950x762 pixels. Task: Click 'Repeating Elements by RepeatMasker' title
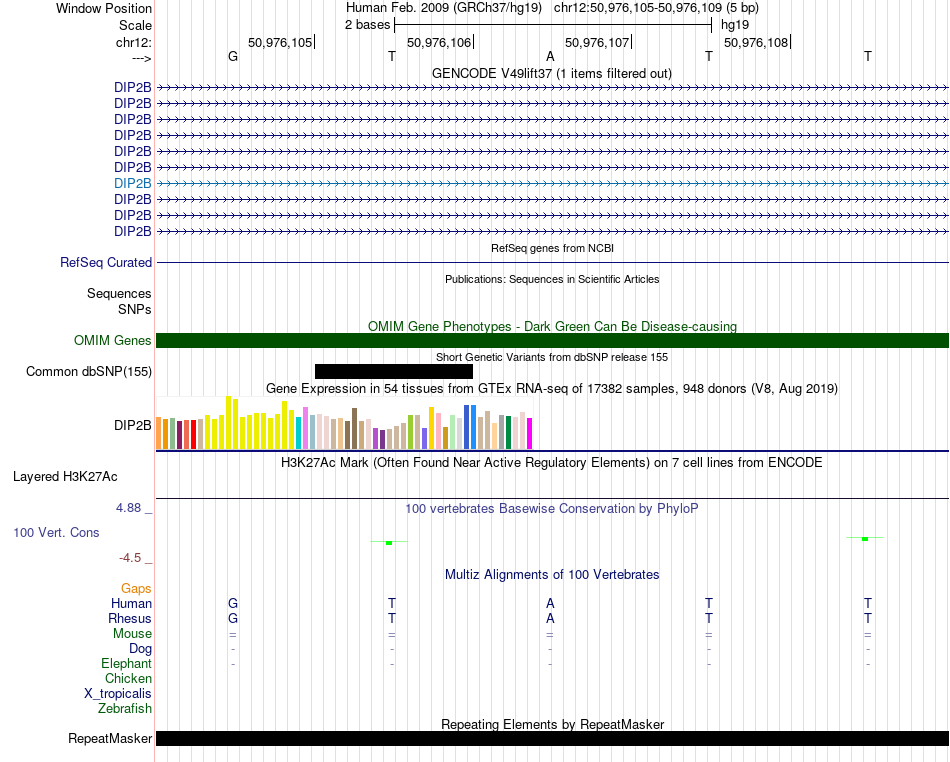coord(553,724)
